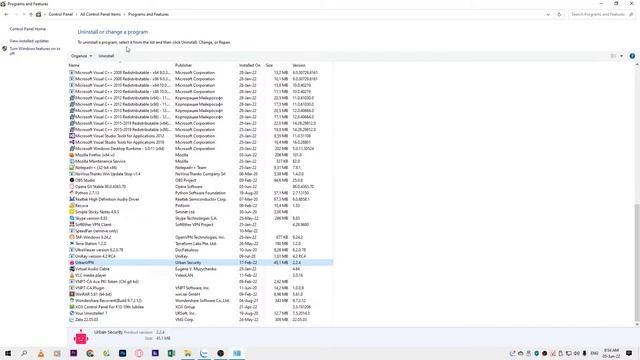The width and height of the screenshot is (640, 360).
Task: Select Microsoft Windows Desktop Runtime row
Action: click(x=201, y=149)
